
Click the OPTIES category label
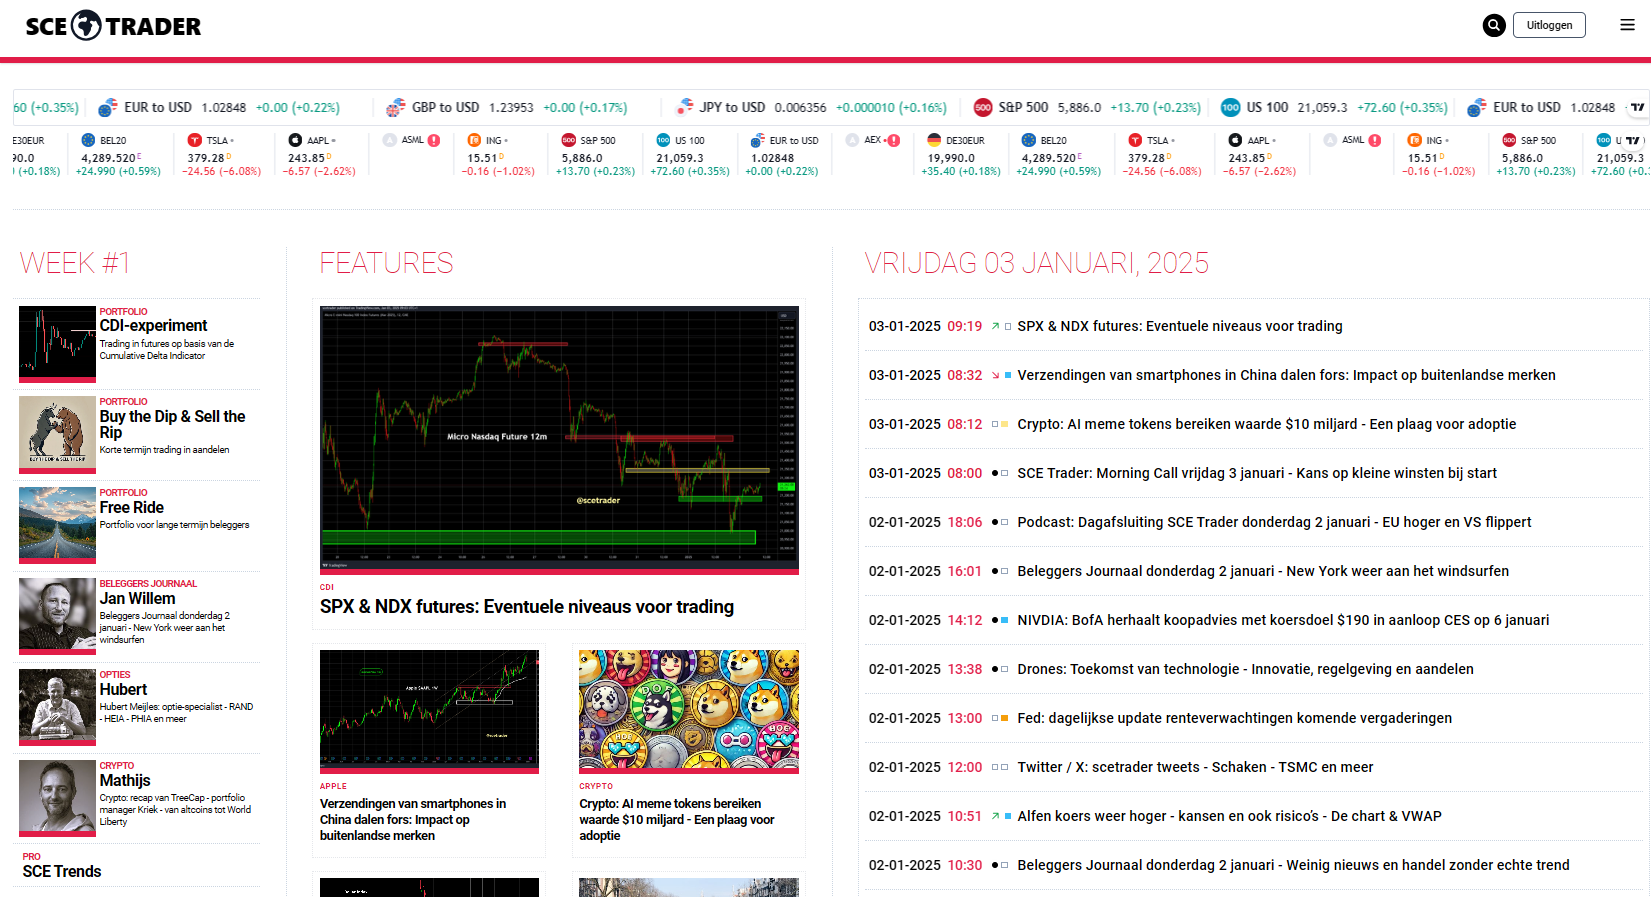click(x=115, y=674)
